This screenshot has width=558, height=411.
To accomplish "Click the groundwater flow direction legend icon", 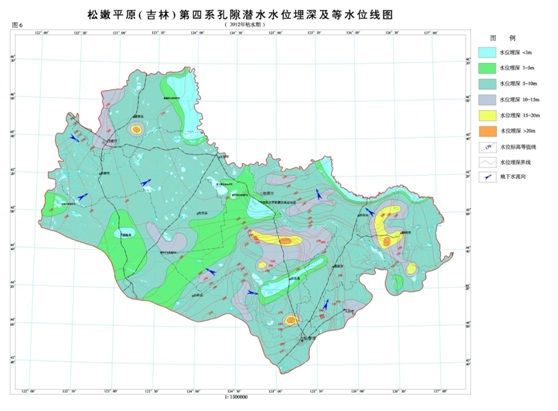I will pos(487,177).
